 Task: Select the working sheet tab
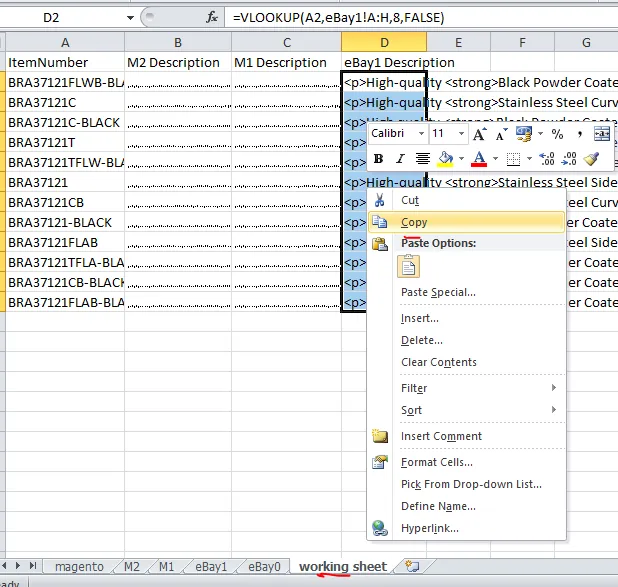click(343, 567)
